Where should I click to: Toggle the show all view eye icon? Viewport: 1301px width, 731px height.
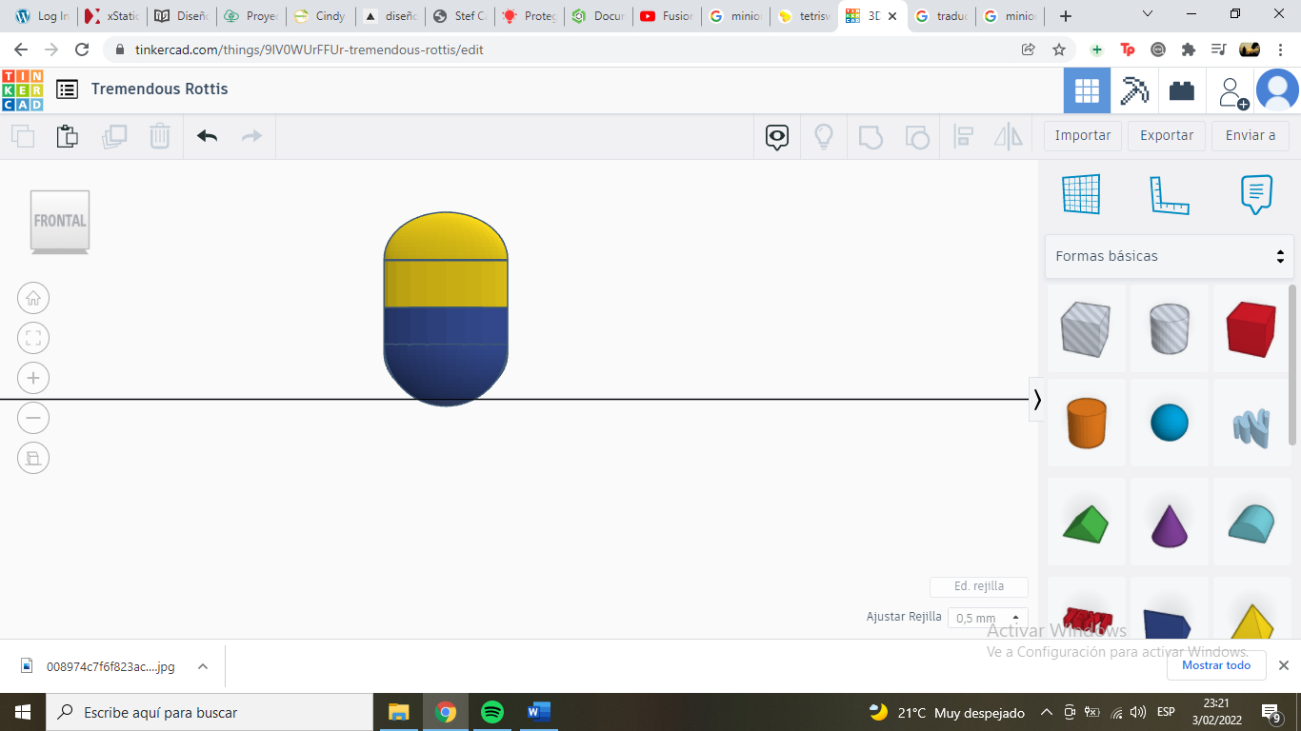[x=777, y=137]
